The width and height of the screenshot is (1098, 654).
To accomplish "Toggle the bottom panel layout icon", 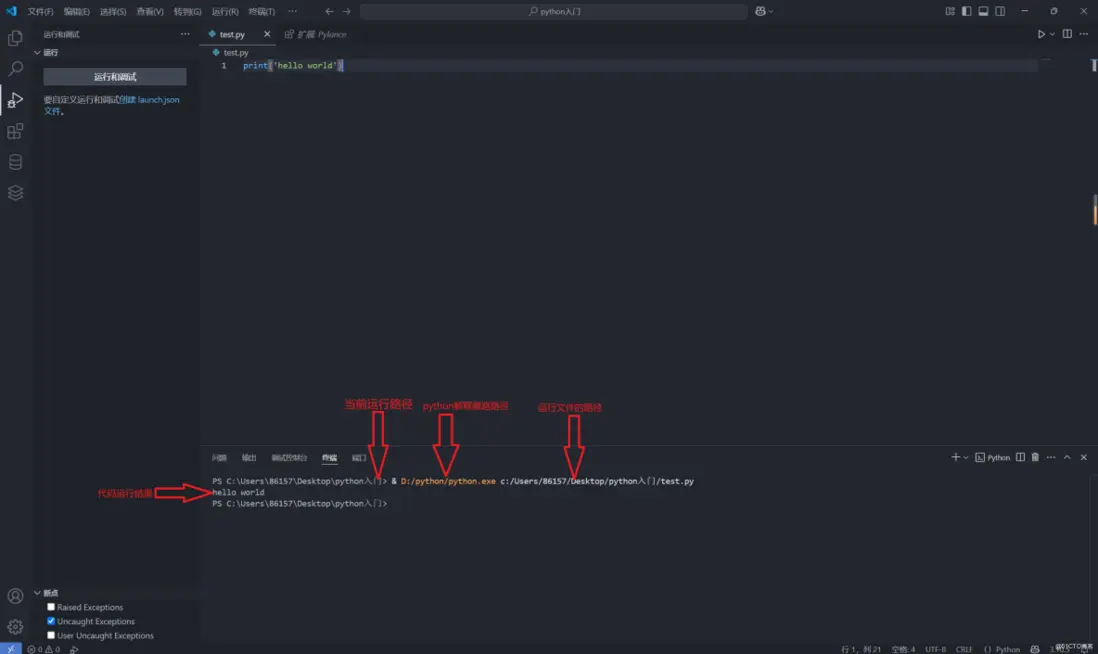I will [983, 11].
